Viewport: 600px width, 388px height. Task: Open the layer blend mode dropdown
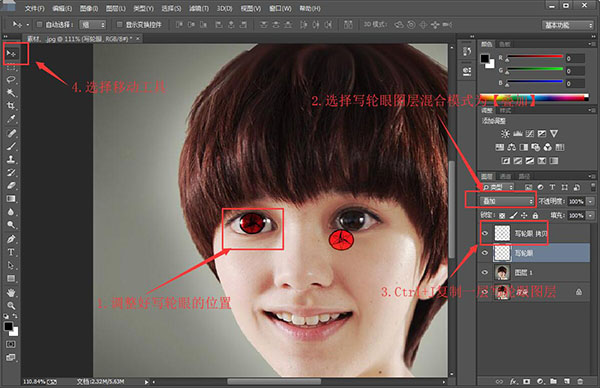point(507,201)
